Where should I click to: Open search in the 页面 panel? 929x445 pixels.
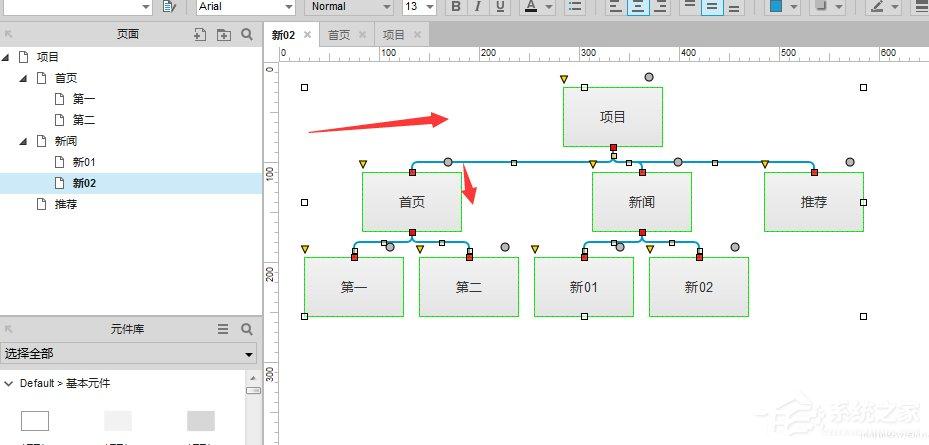247,34
